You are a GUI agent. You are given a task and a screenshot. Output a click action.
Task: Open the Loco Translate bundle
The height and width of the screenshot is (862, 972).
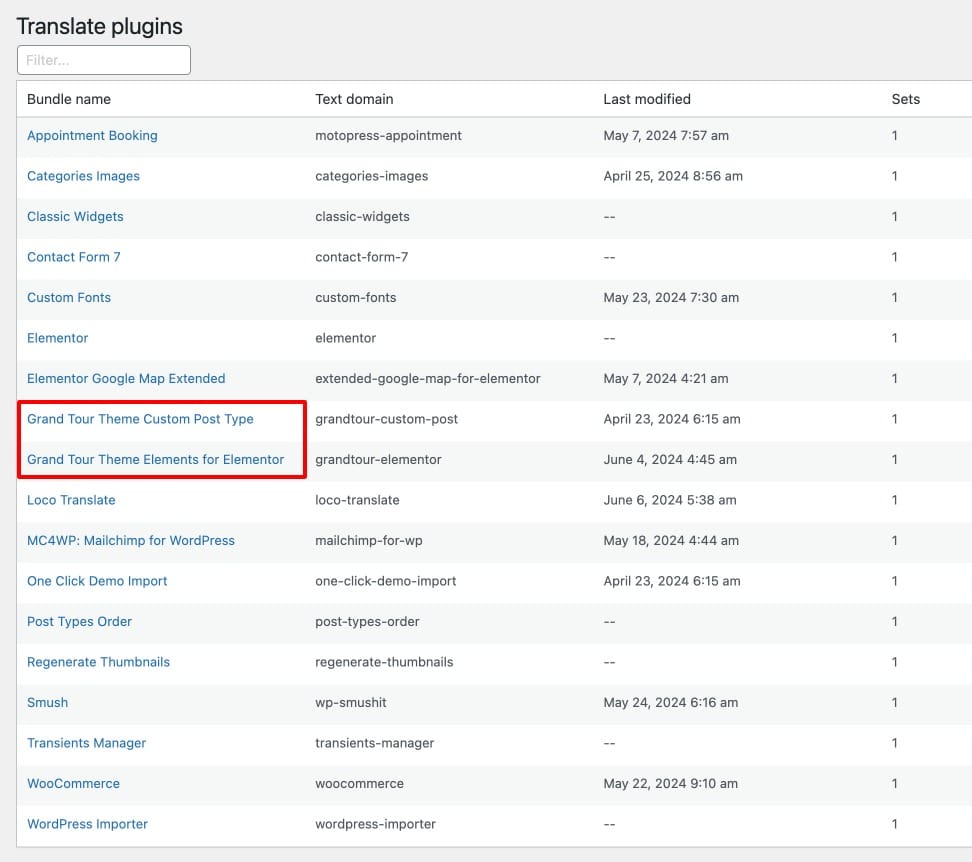click(x=71, y=500)
